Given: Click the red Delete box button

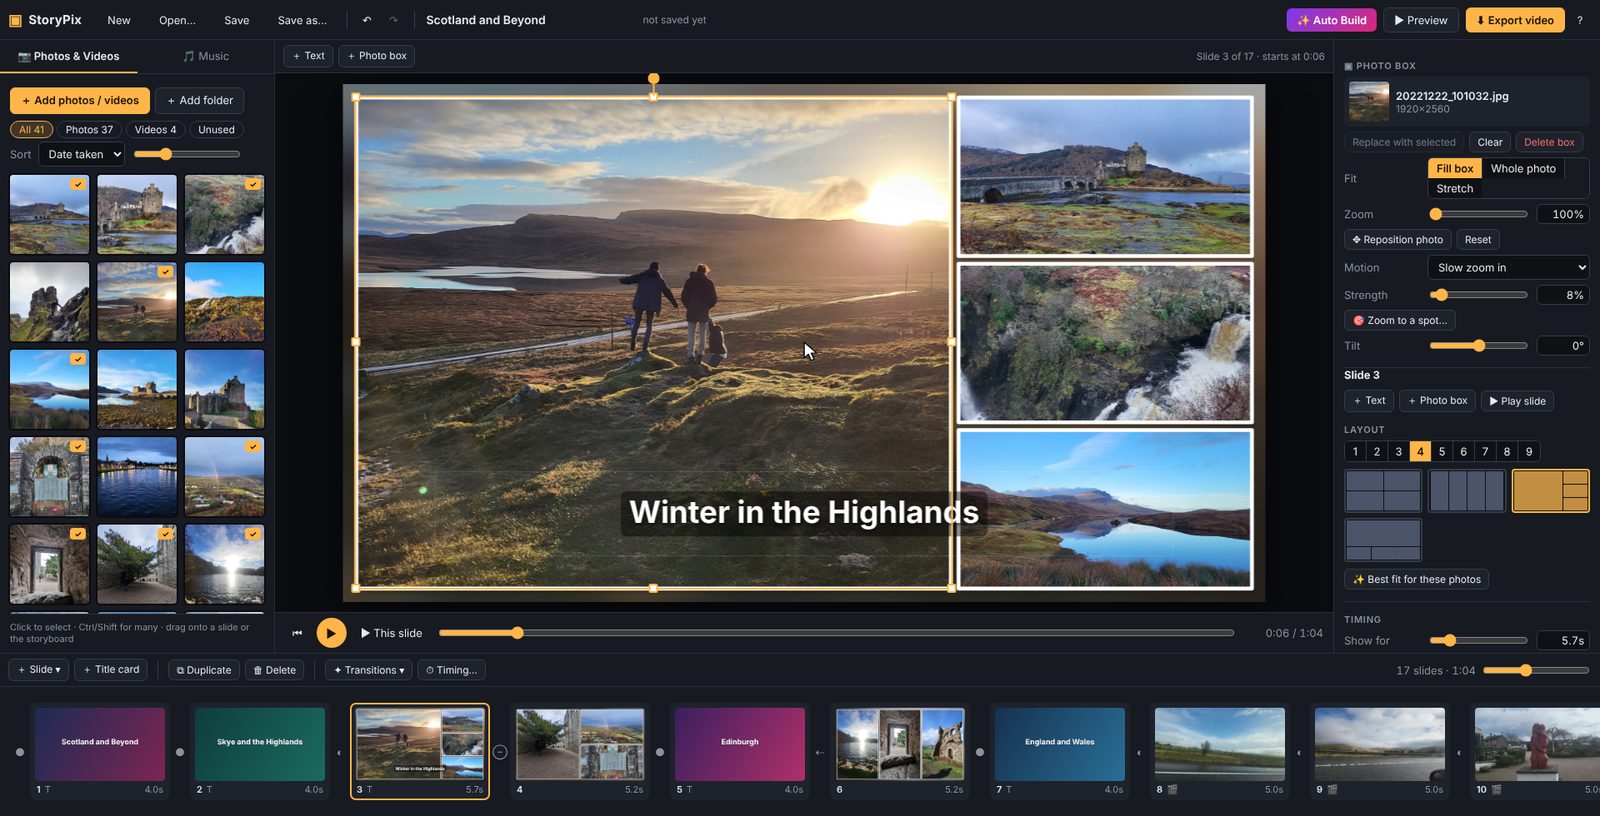Looking at the screenshot, I should pos(1549,142).
